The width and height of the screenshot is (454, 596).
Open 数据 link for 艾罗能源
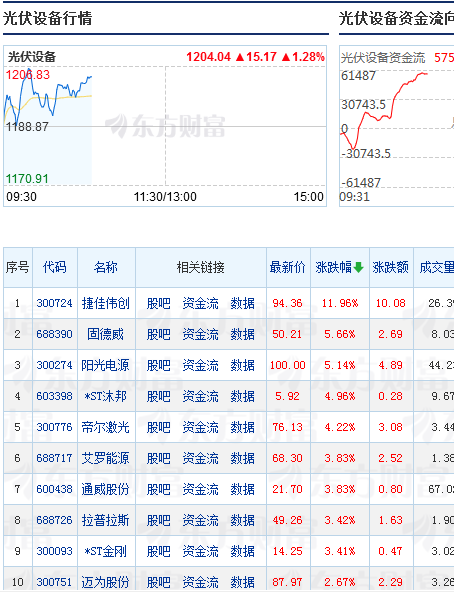click(x=243, y=458)
